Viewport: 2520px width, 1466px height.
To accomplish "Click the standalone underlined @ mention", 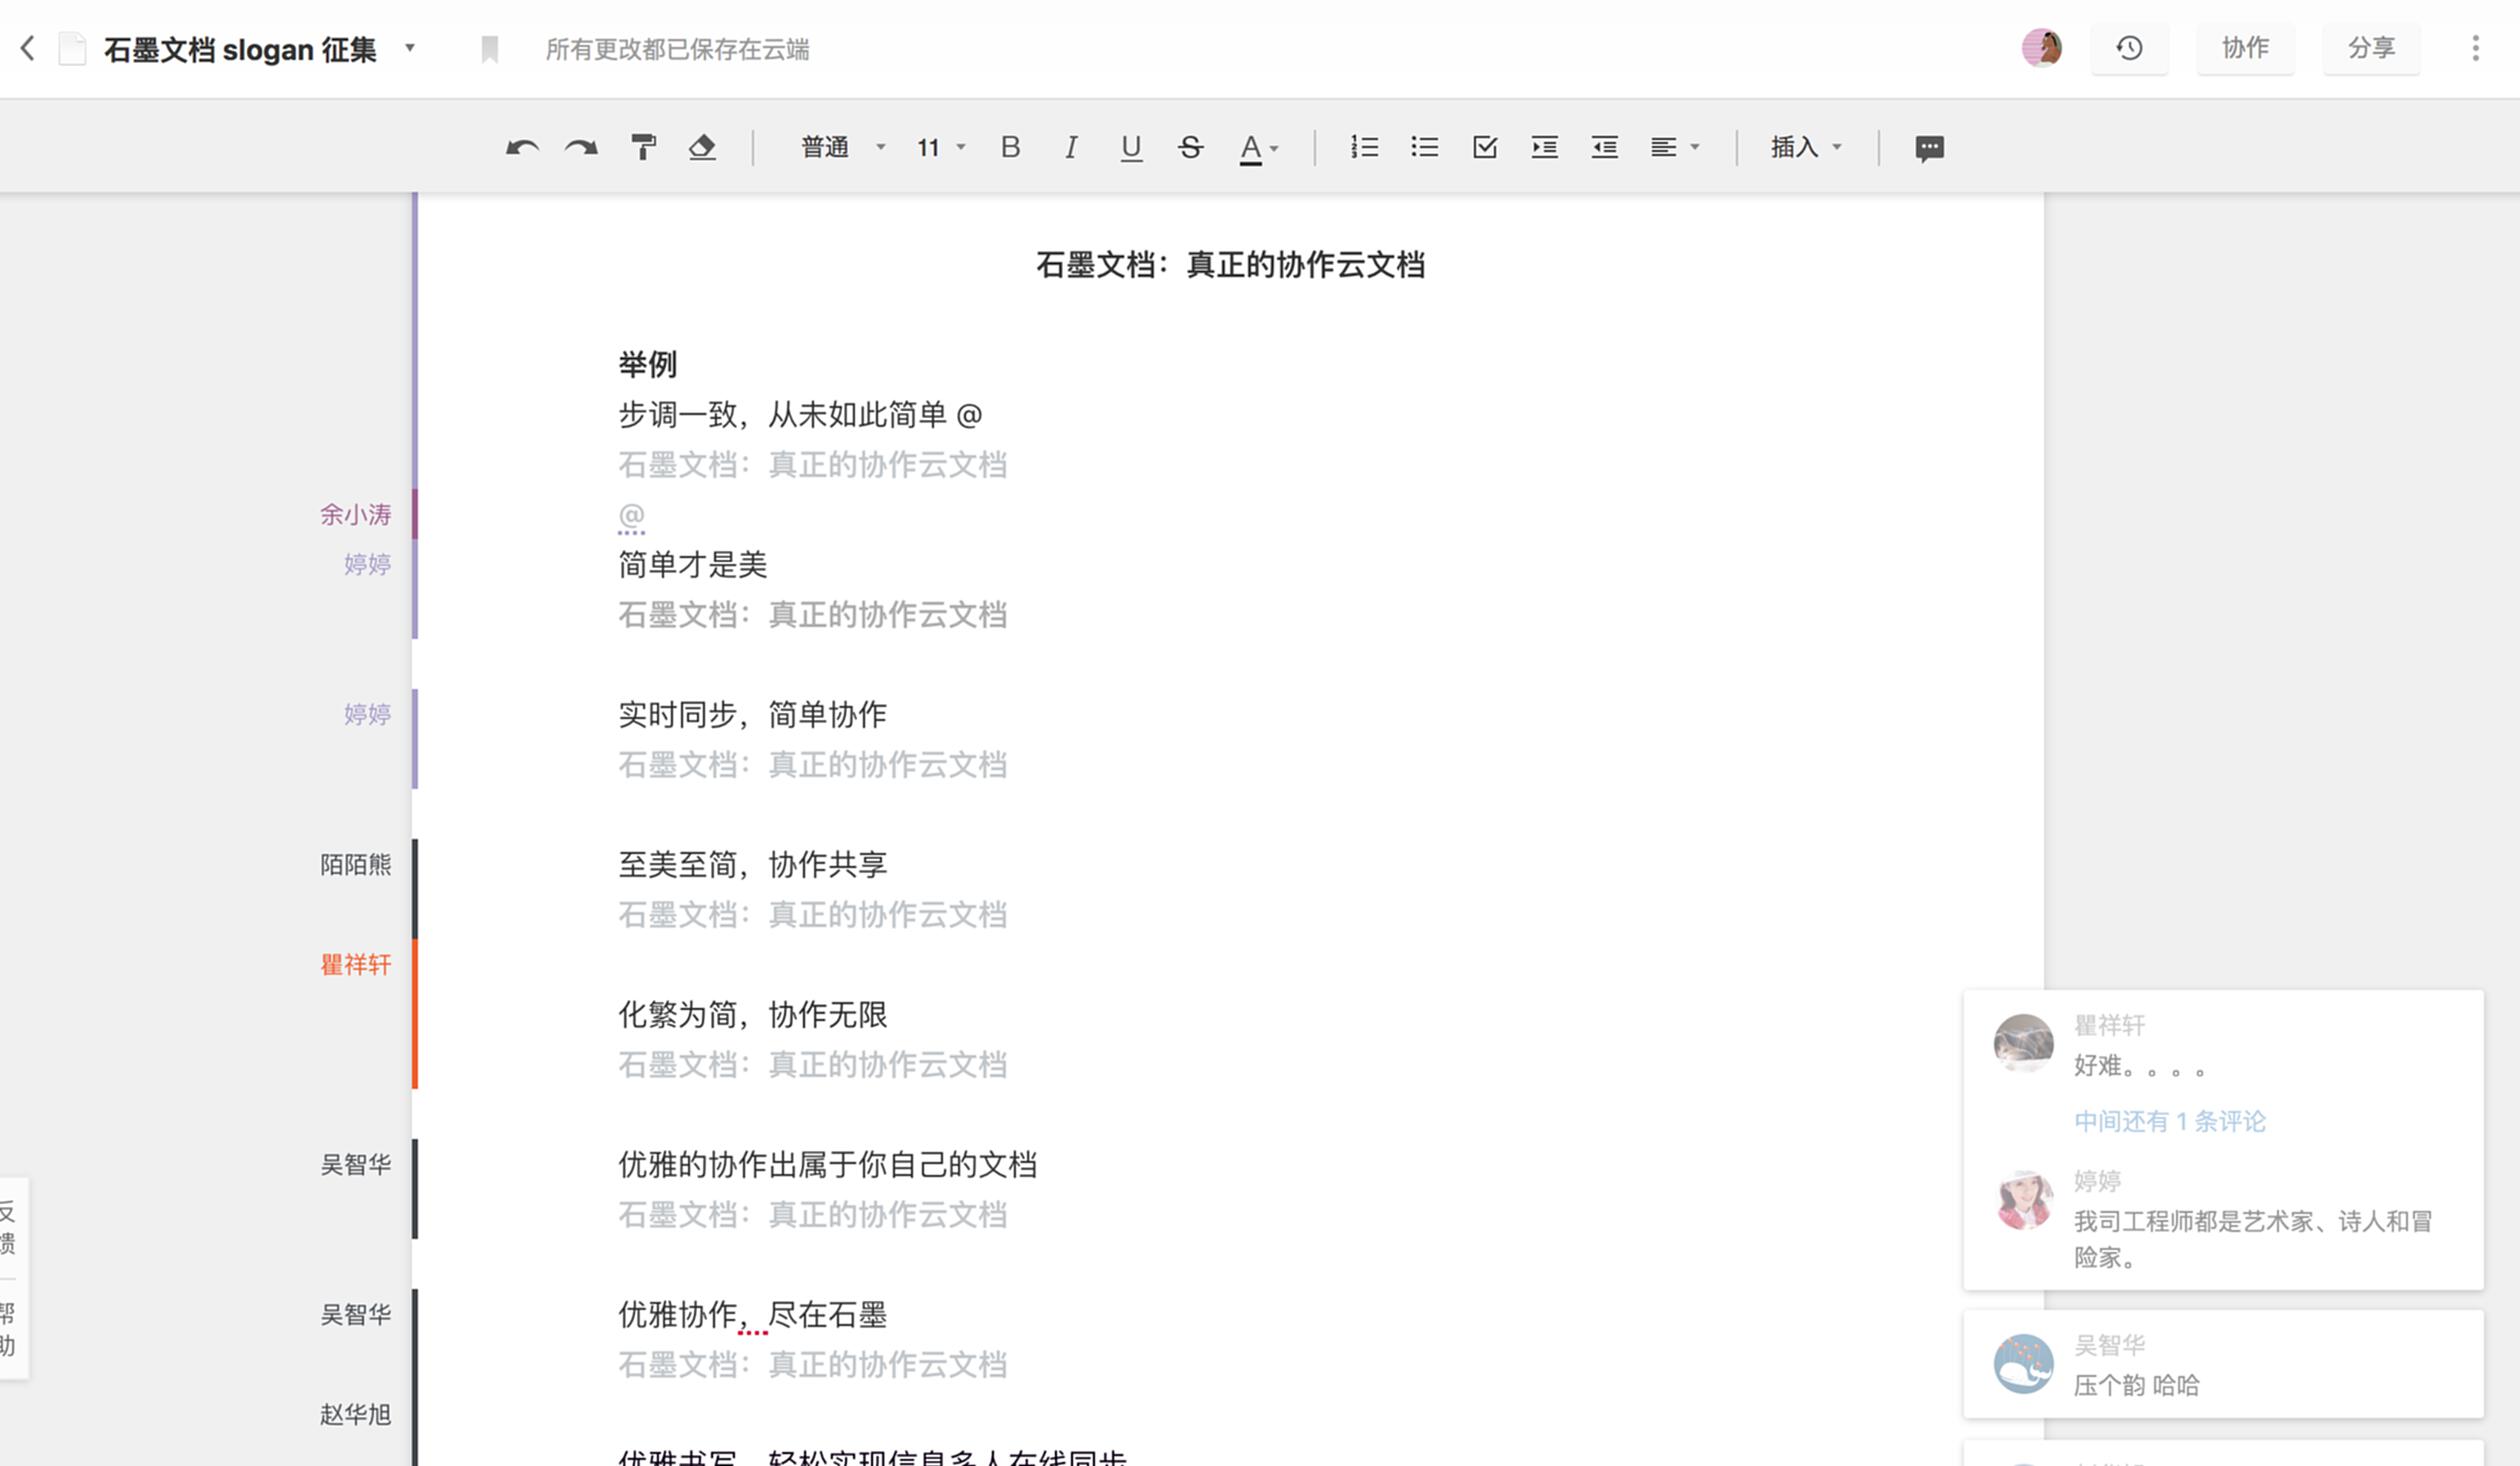I will click(631, 515).
